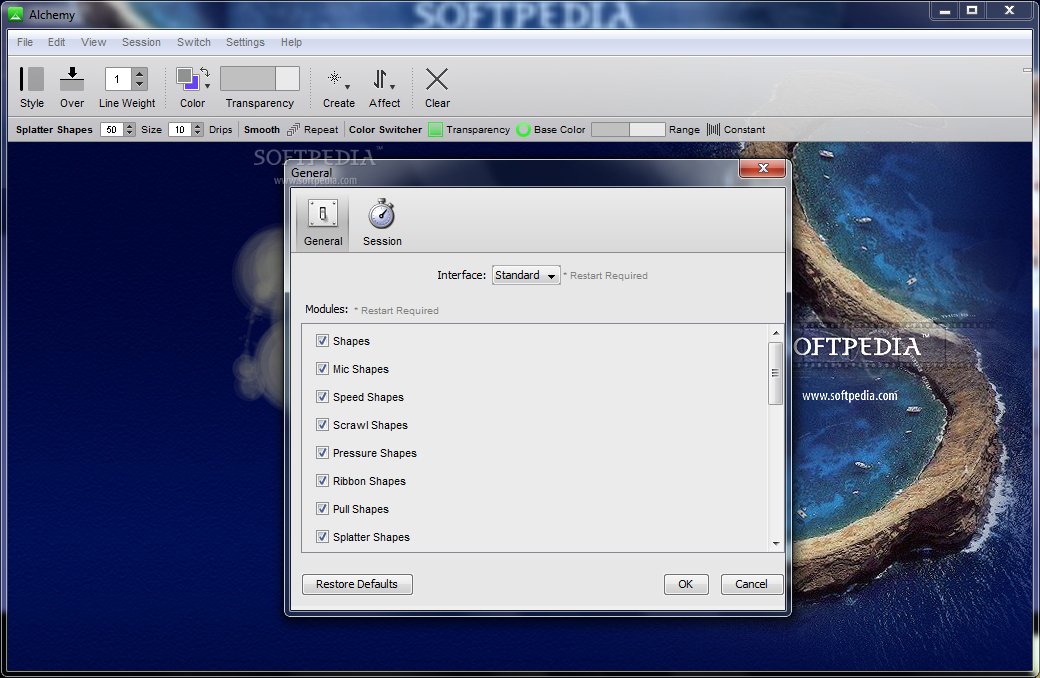
Task: Click the Alchemy app logo in title bar
Action: [x=15, y=14]
